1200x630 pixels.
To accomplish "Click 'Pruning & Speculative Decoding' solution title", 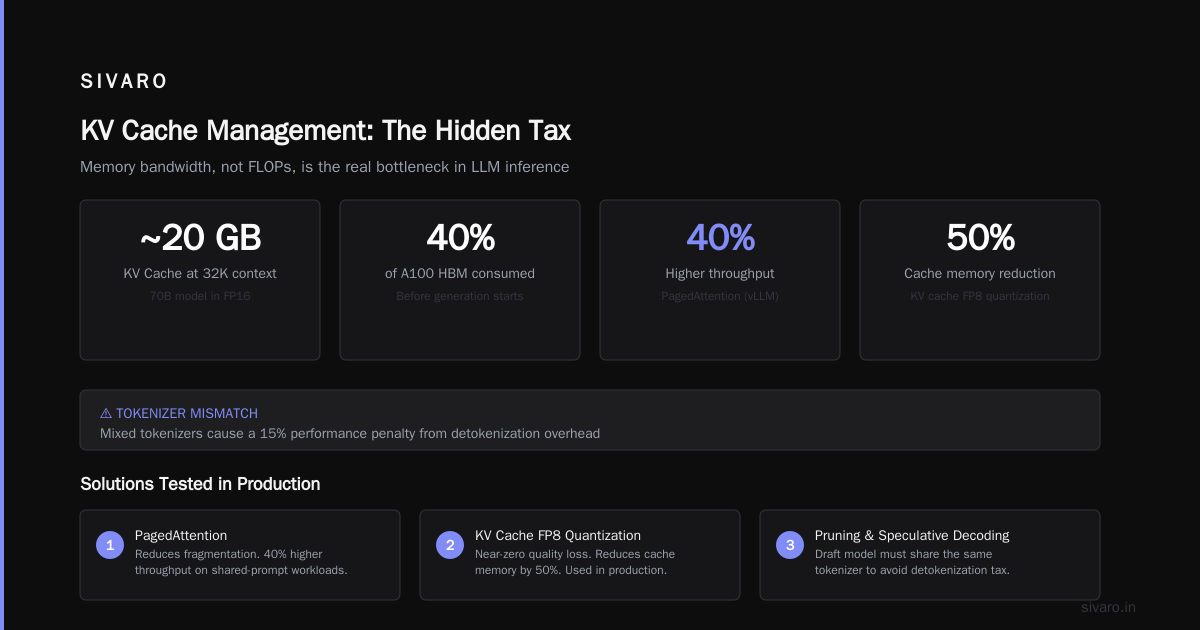I will pyautogui.click(x=912, y=535).
